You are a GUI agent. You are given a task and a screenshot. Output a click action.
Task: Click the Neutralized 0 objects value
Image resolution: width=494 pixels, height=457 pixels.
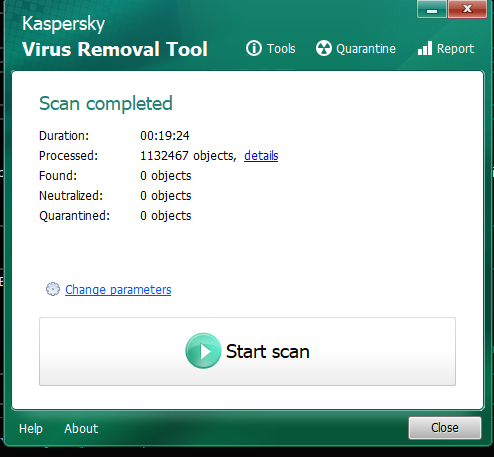click(x=166, y=196)
